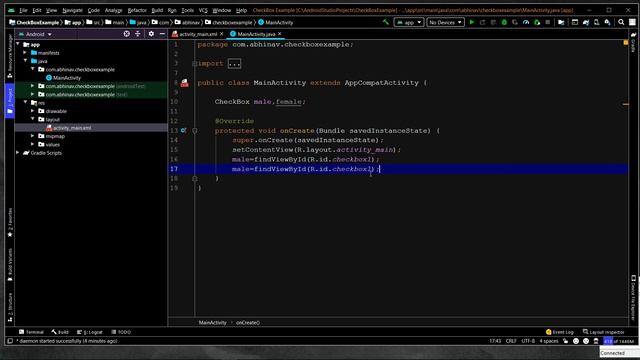Expand Gradle Scripts node
The width and height of the screenshot is (640, 360).
click(x=18, y=153)
